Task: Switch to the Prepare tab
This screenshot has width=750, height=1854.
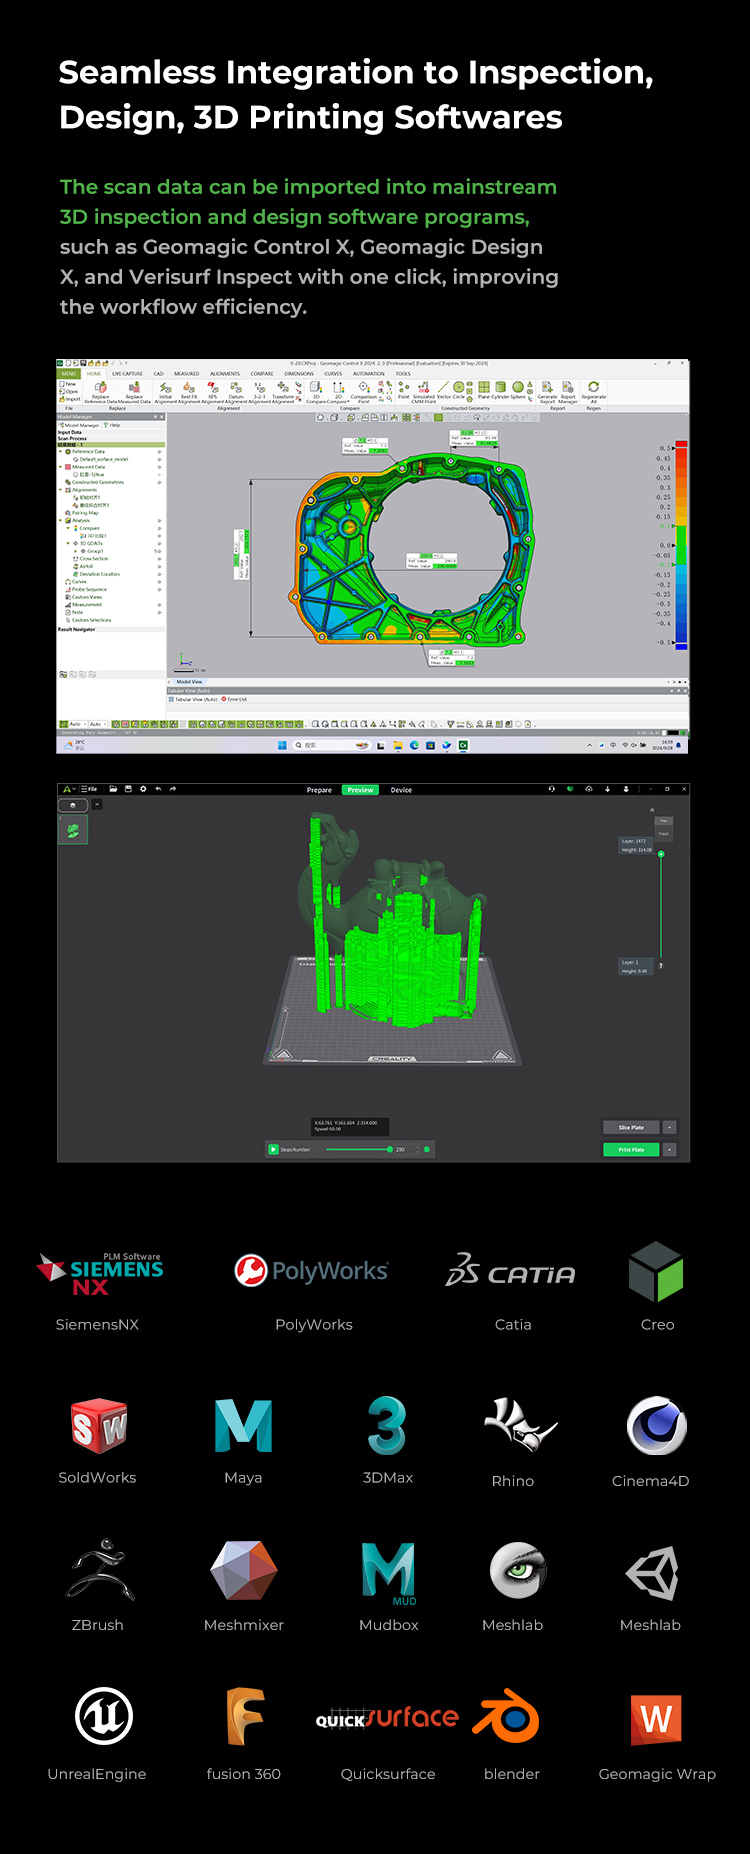Action: click(319, 790)
